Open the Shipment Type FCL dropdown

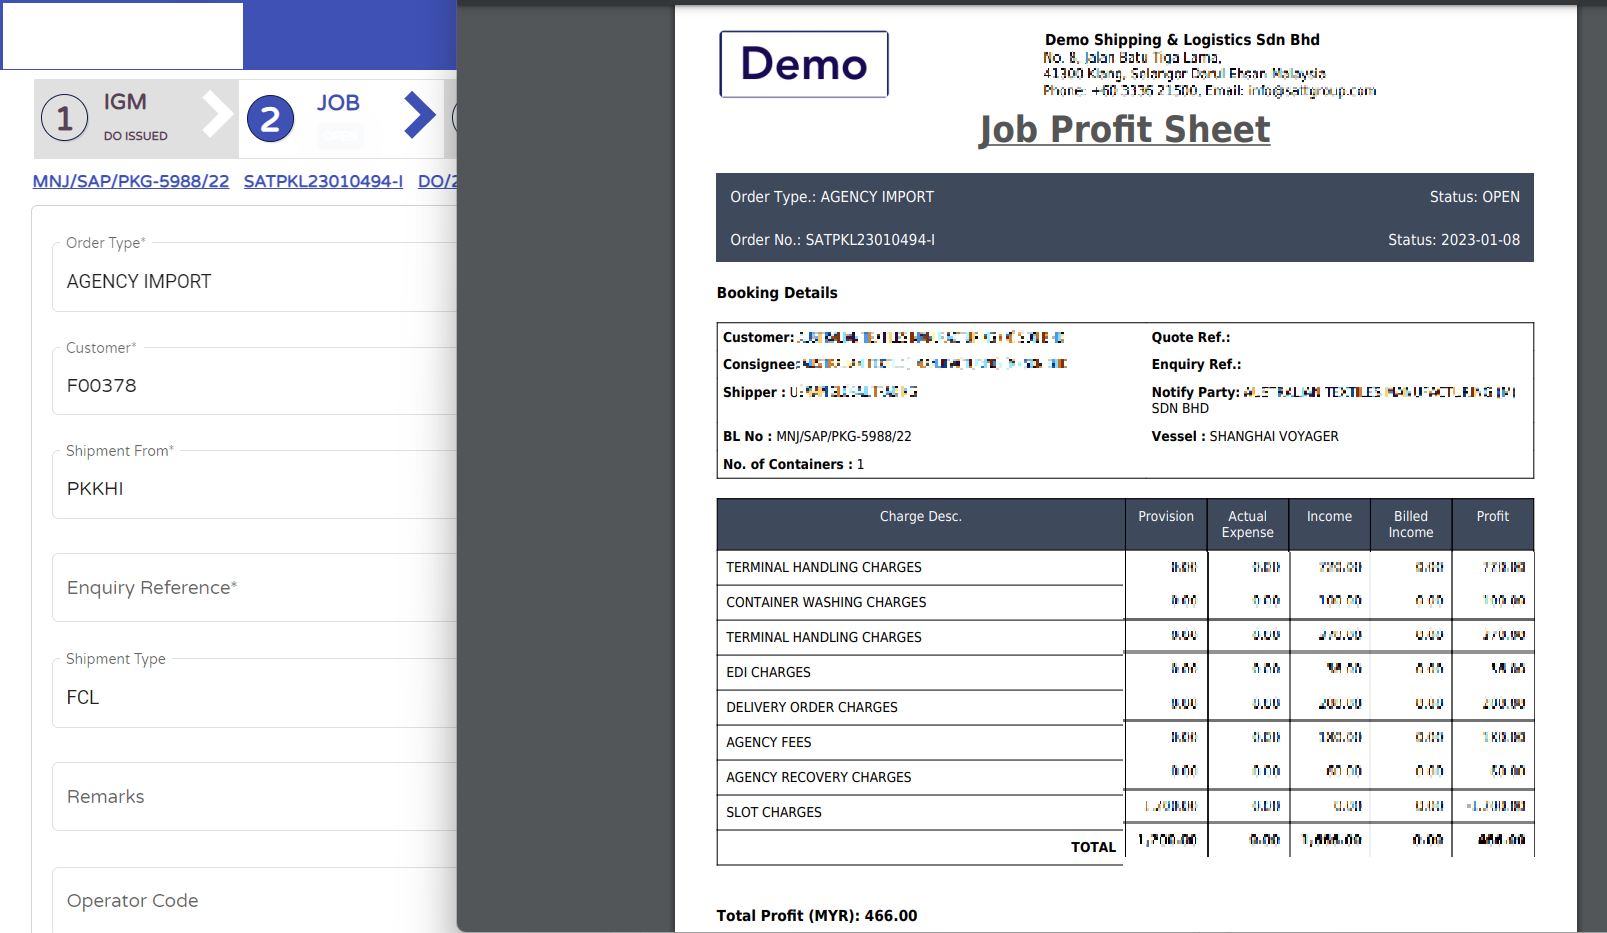(x=254, y=693)
